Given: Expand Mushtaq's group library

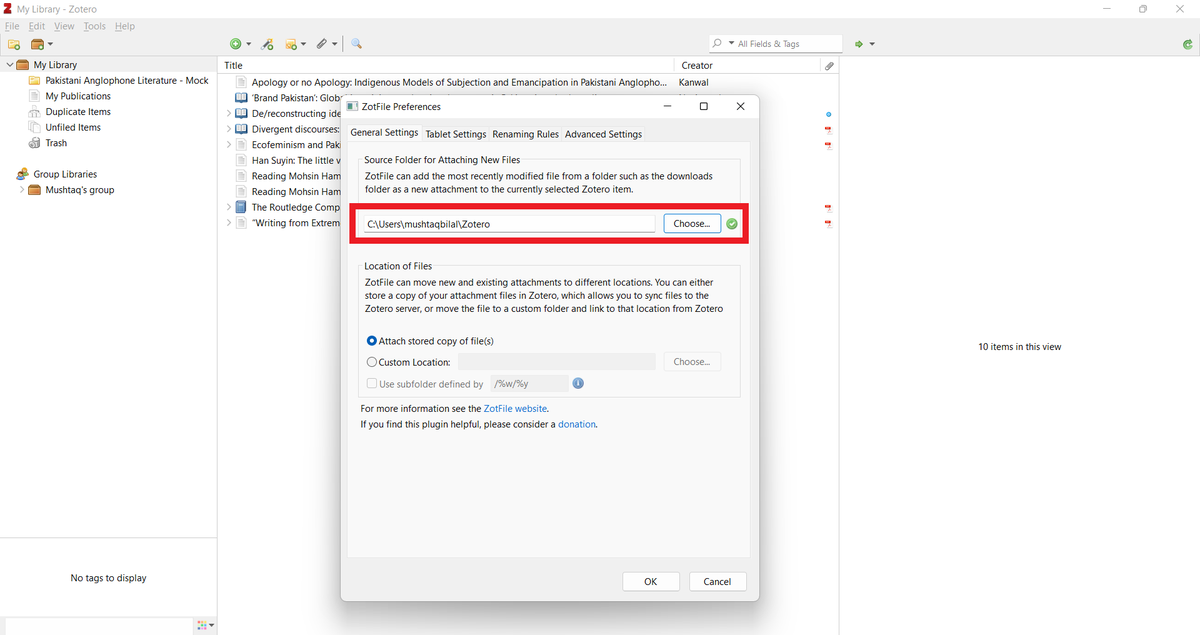Looking at the screenshot, I should pyautogui.click(x=22, y=190).
